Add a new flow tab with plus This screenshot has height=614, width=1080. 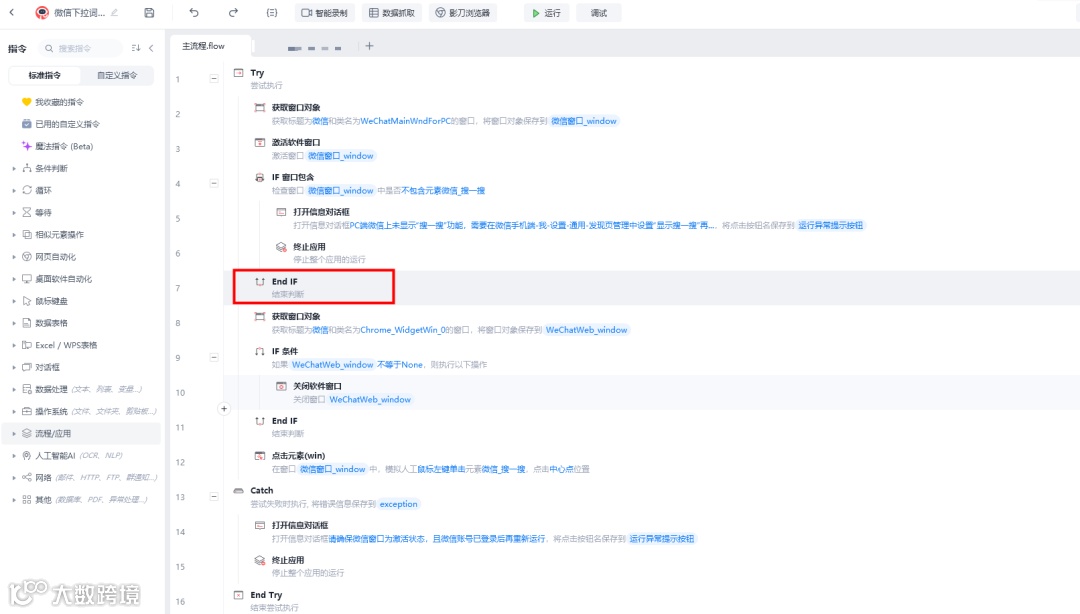pos(369,45)
